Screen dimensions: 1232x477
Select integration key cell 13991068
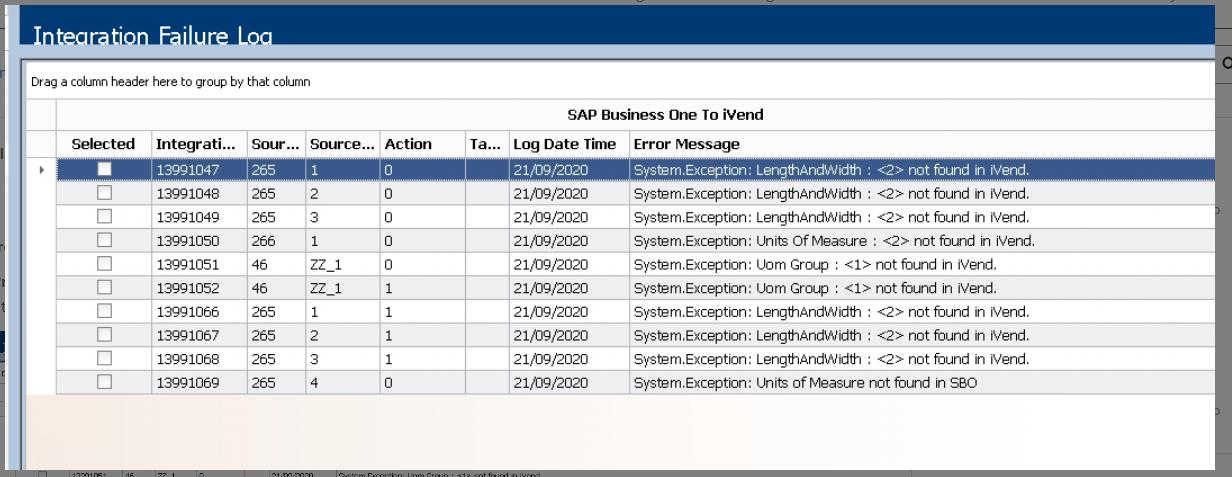click(200, 358)
